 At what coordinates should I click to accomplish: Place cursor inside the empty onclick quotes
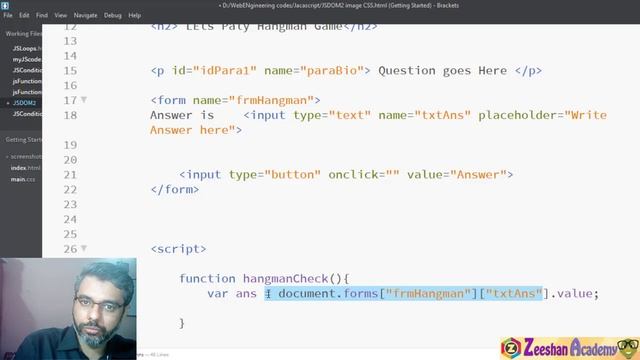pos(392,174)
